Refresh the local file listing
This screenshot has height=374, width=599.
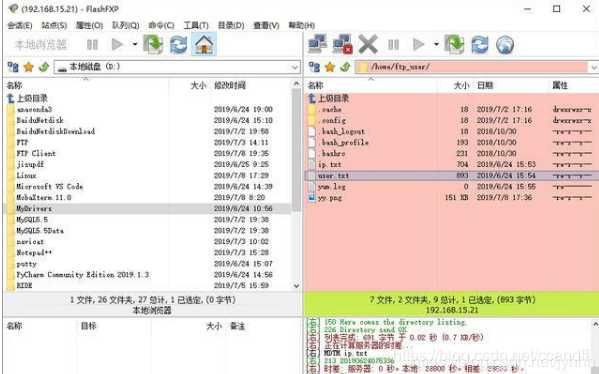click(178, 44)
